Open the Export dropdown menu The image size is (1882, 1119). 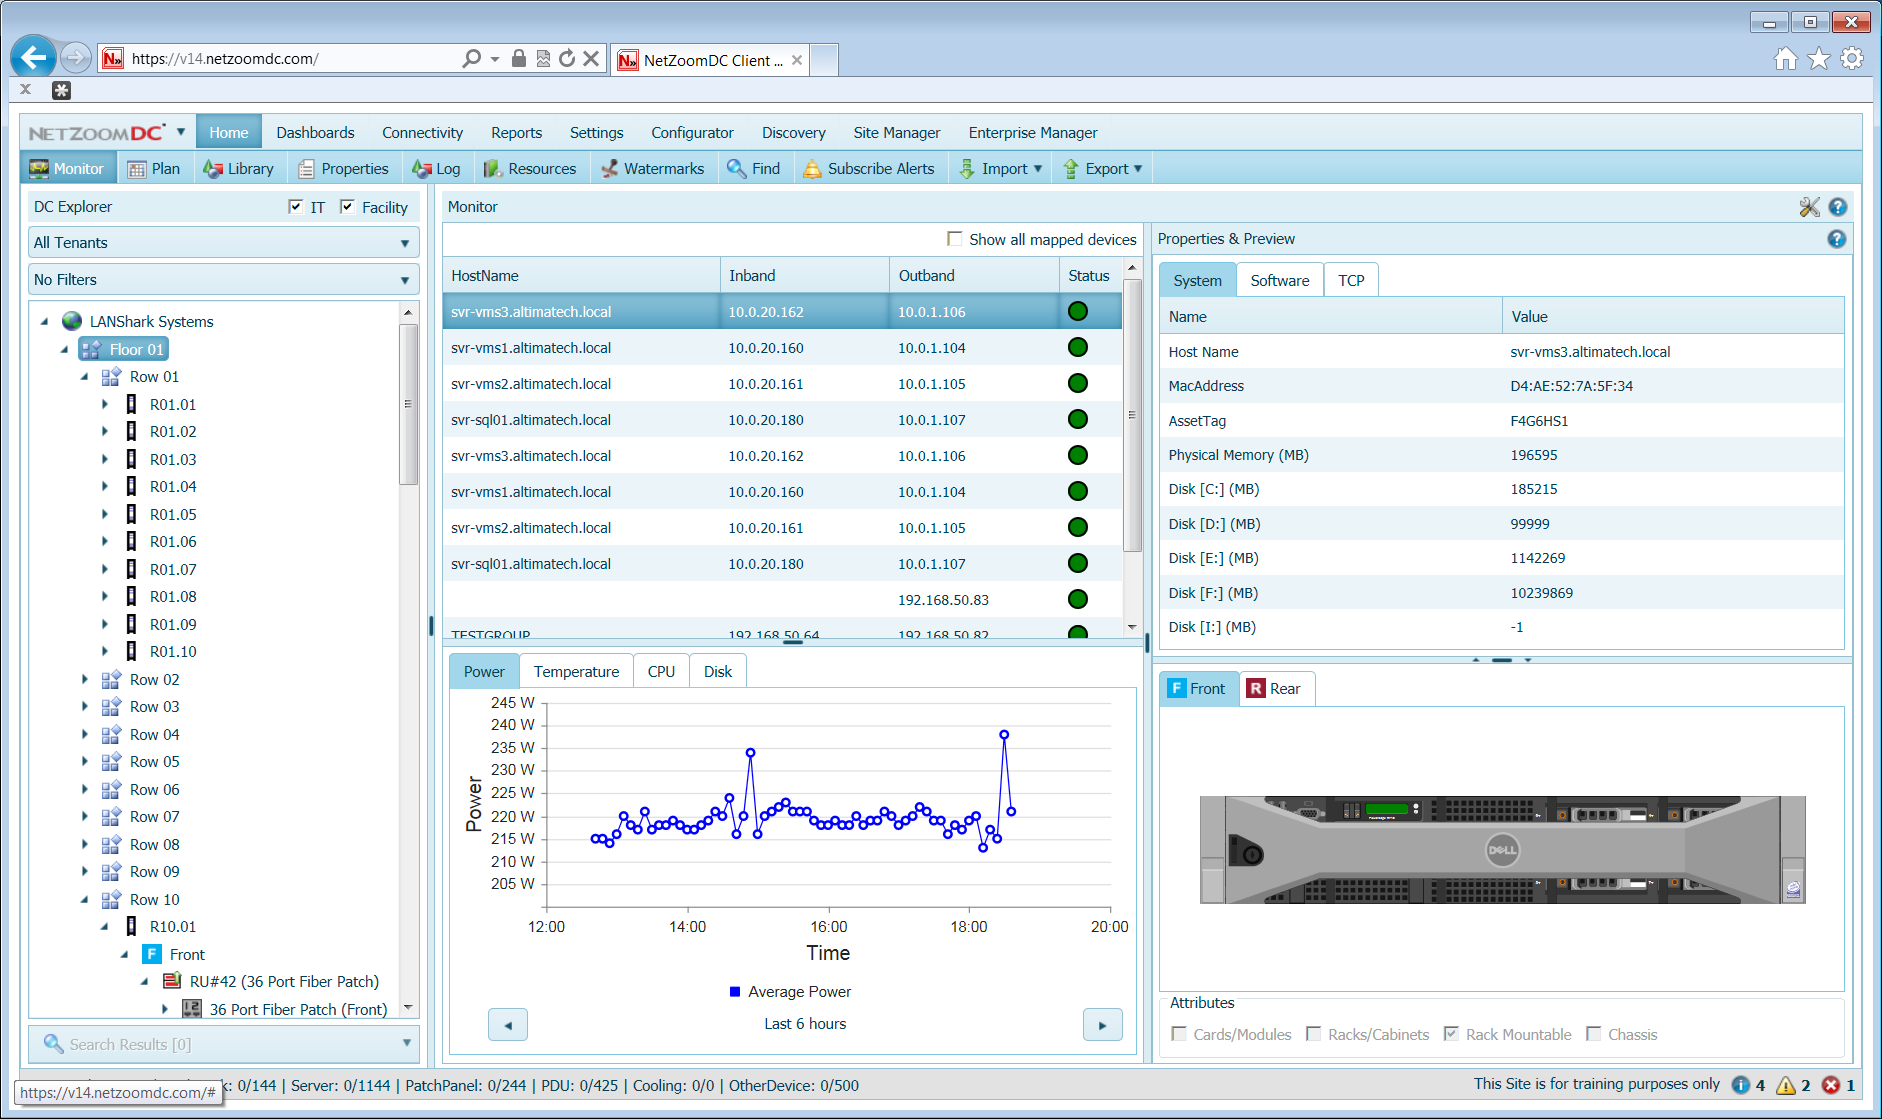(x=1103, y=169)
